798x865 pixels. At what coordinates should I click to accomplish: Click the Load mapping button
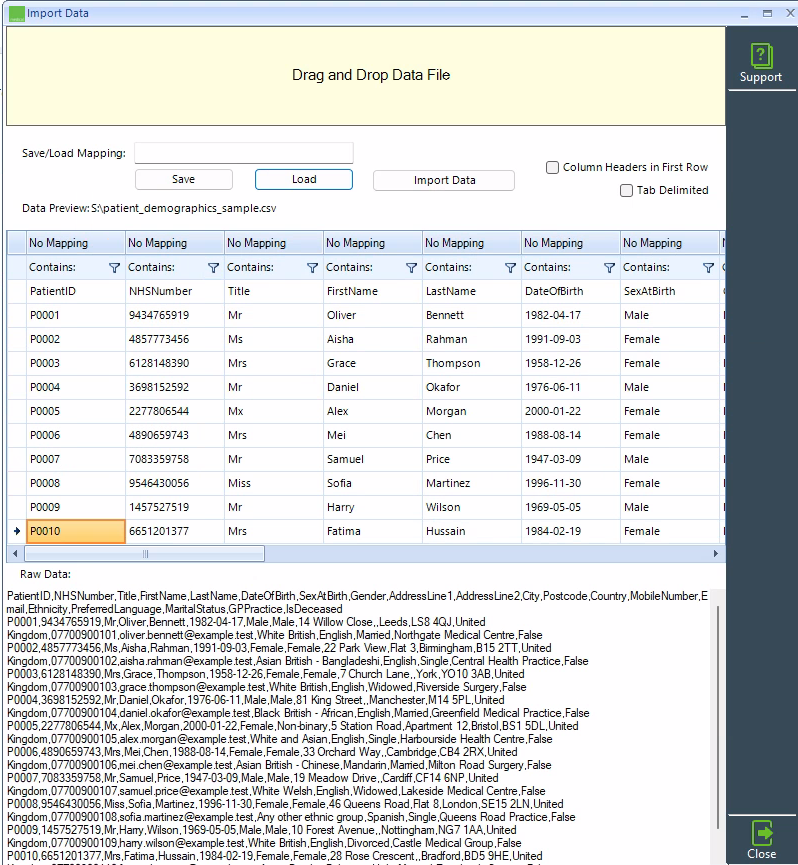(x=304, y=179)
